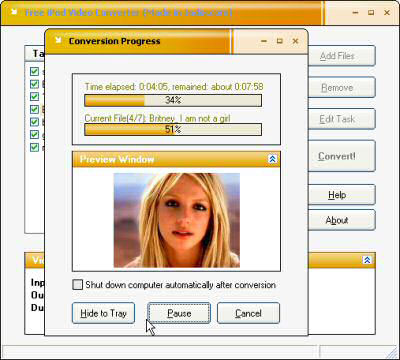Enable shut down computer after conversion checkbox
Viewport: 400px width, 360px height.
coord(77,285)
